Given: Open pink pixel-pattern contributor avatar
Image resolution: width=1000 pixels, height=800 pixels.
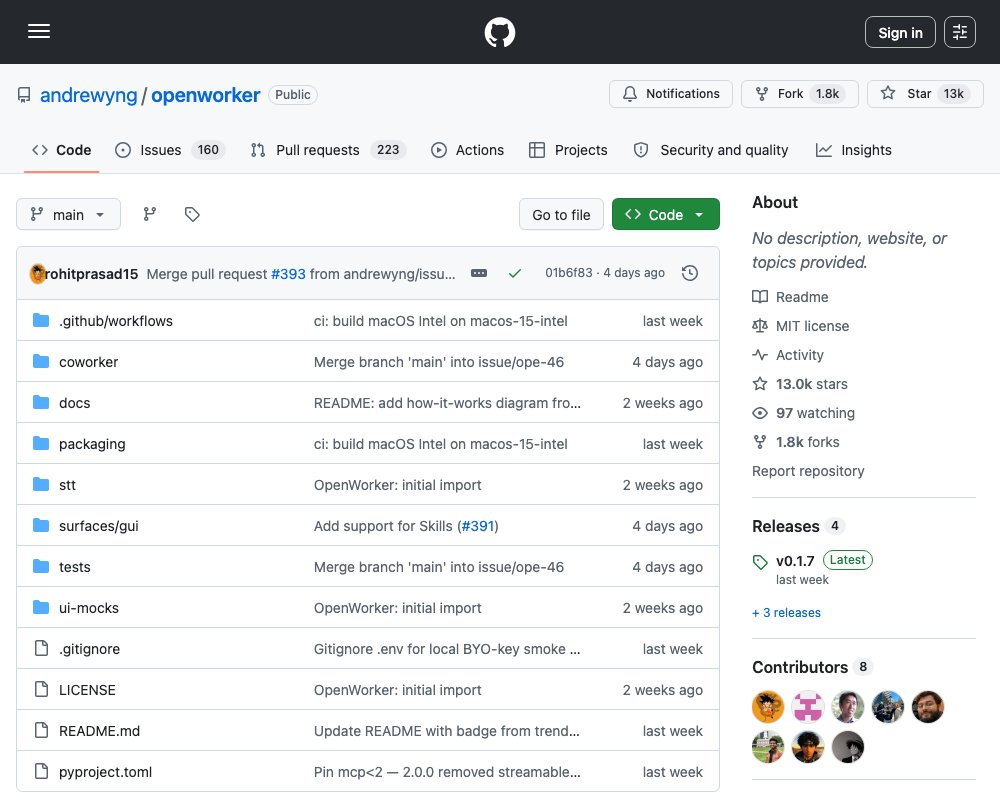Looking at the screenshot, I should pos(807,707).
